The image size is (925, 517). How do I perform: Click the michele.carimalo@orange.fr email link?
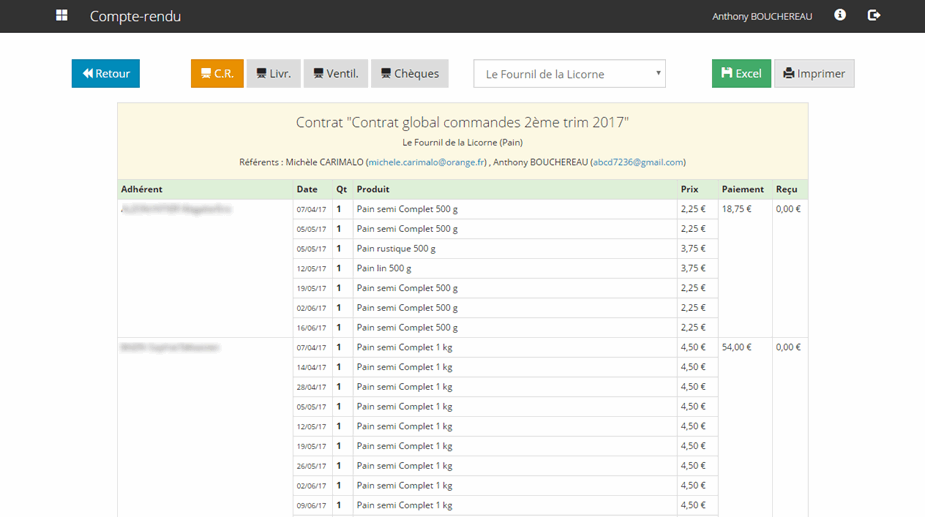tap(426, 162)
